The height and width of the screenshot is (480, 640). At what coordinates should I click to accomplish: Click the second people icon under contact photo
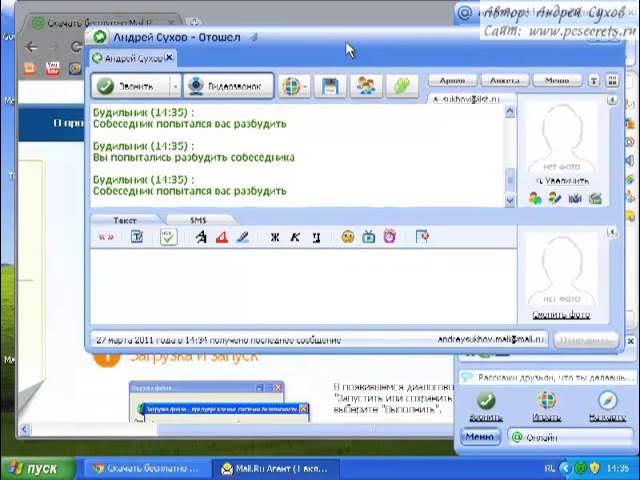(555, 199)
